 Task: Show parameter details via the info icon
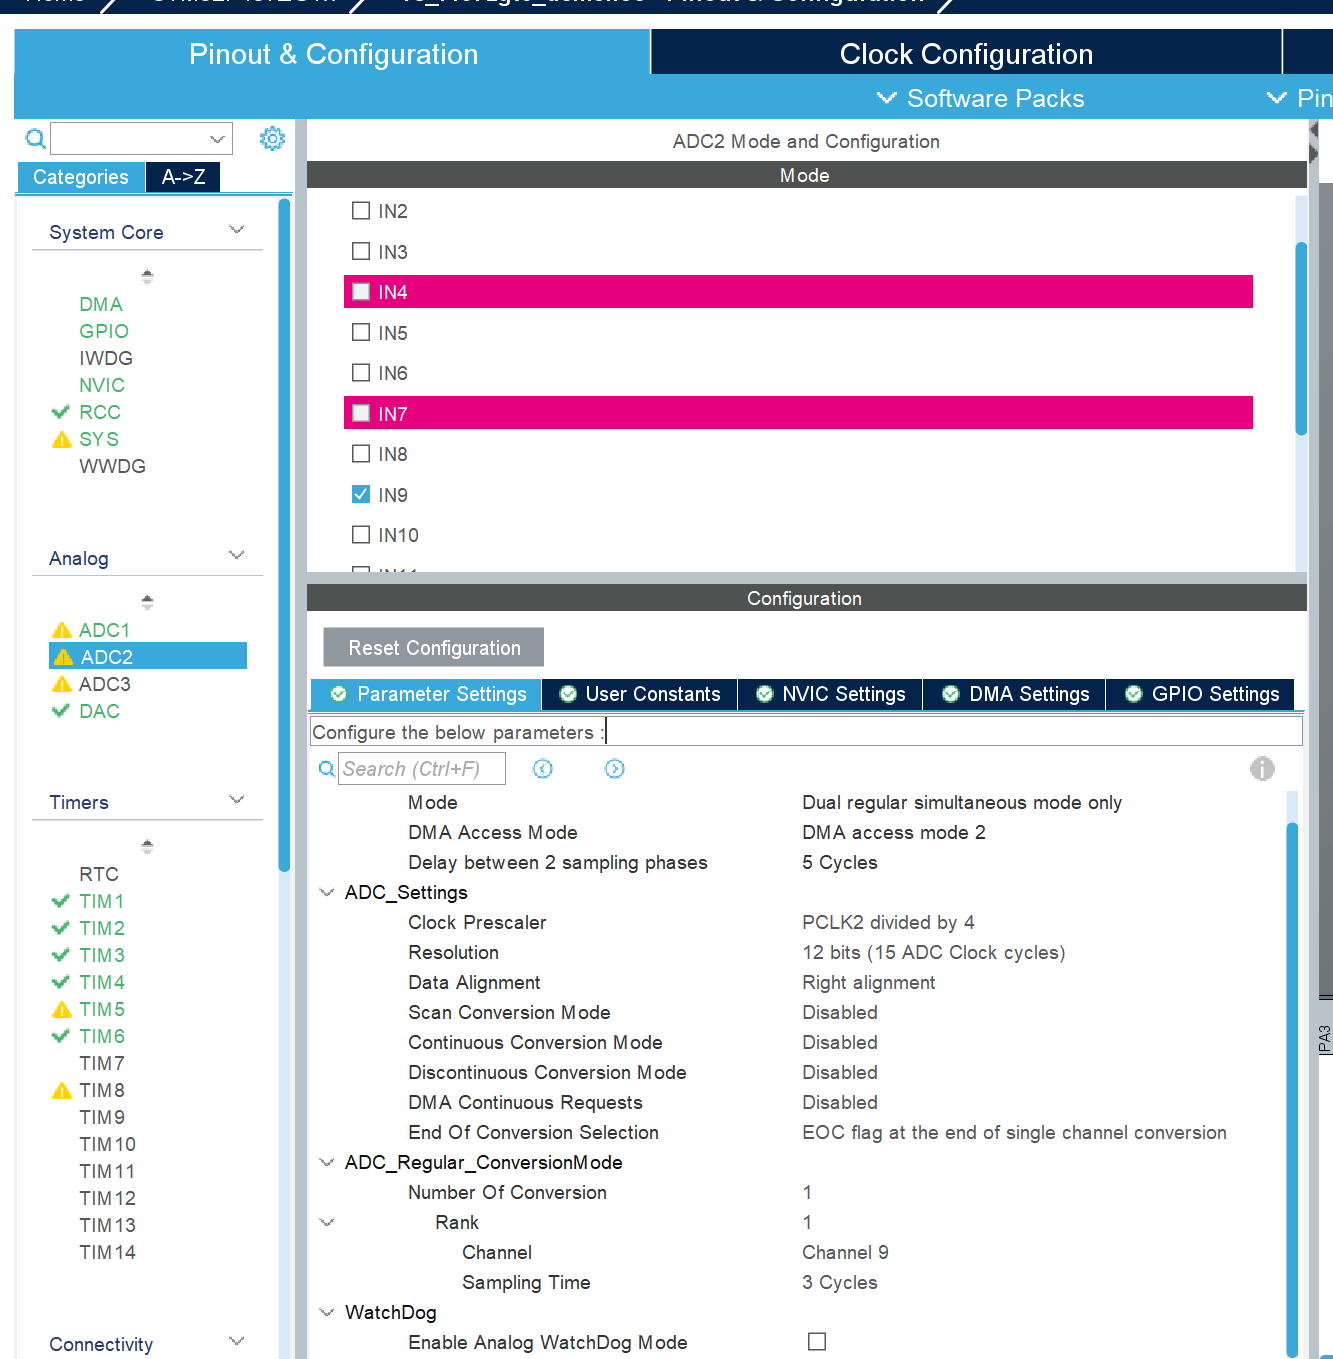(1262, 769)
